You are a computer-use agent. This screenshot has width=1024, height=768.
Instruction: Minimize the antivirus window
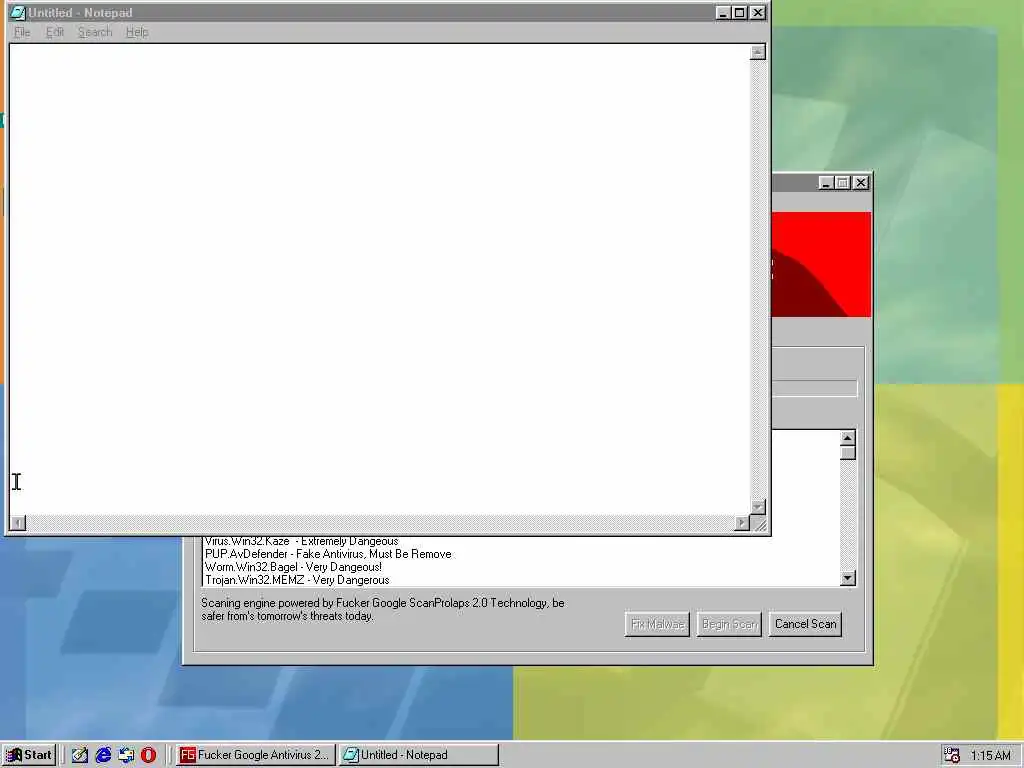coord(825,183)
